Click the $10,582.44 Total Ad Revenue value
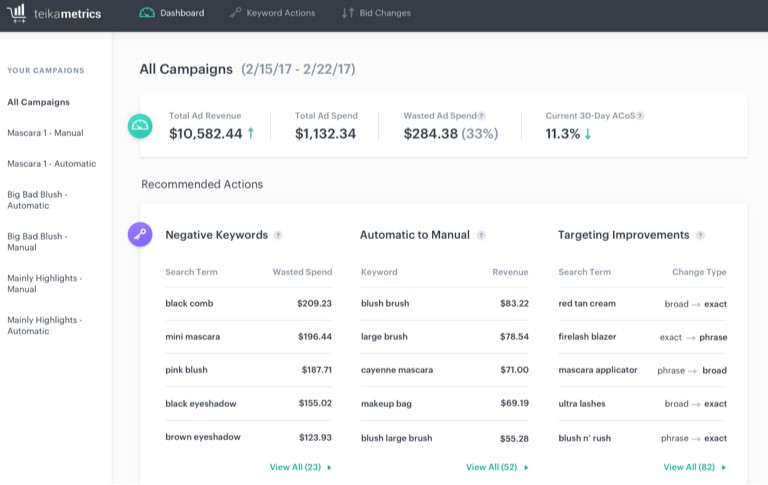 tap(206, 133)
